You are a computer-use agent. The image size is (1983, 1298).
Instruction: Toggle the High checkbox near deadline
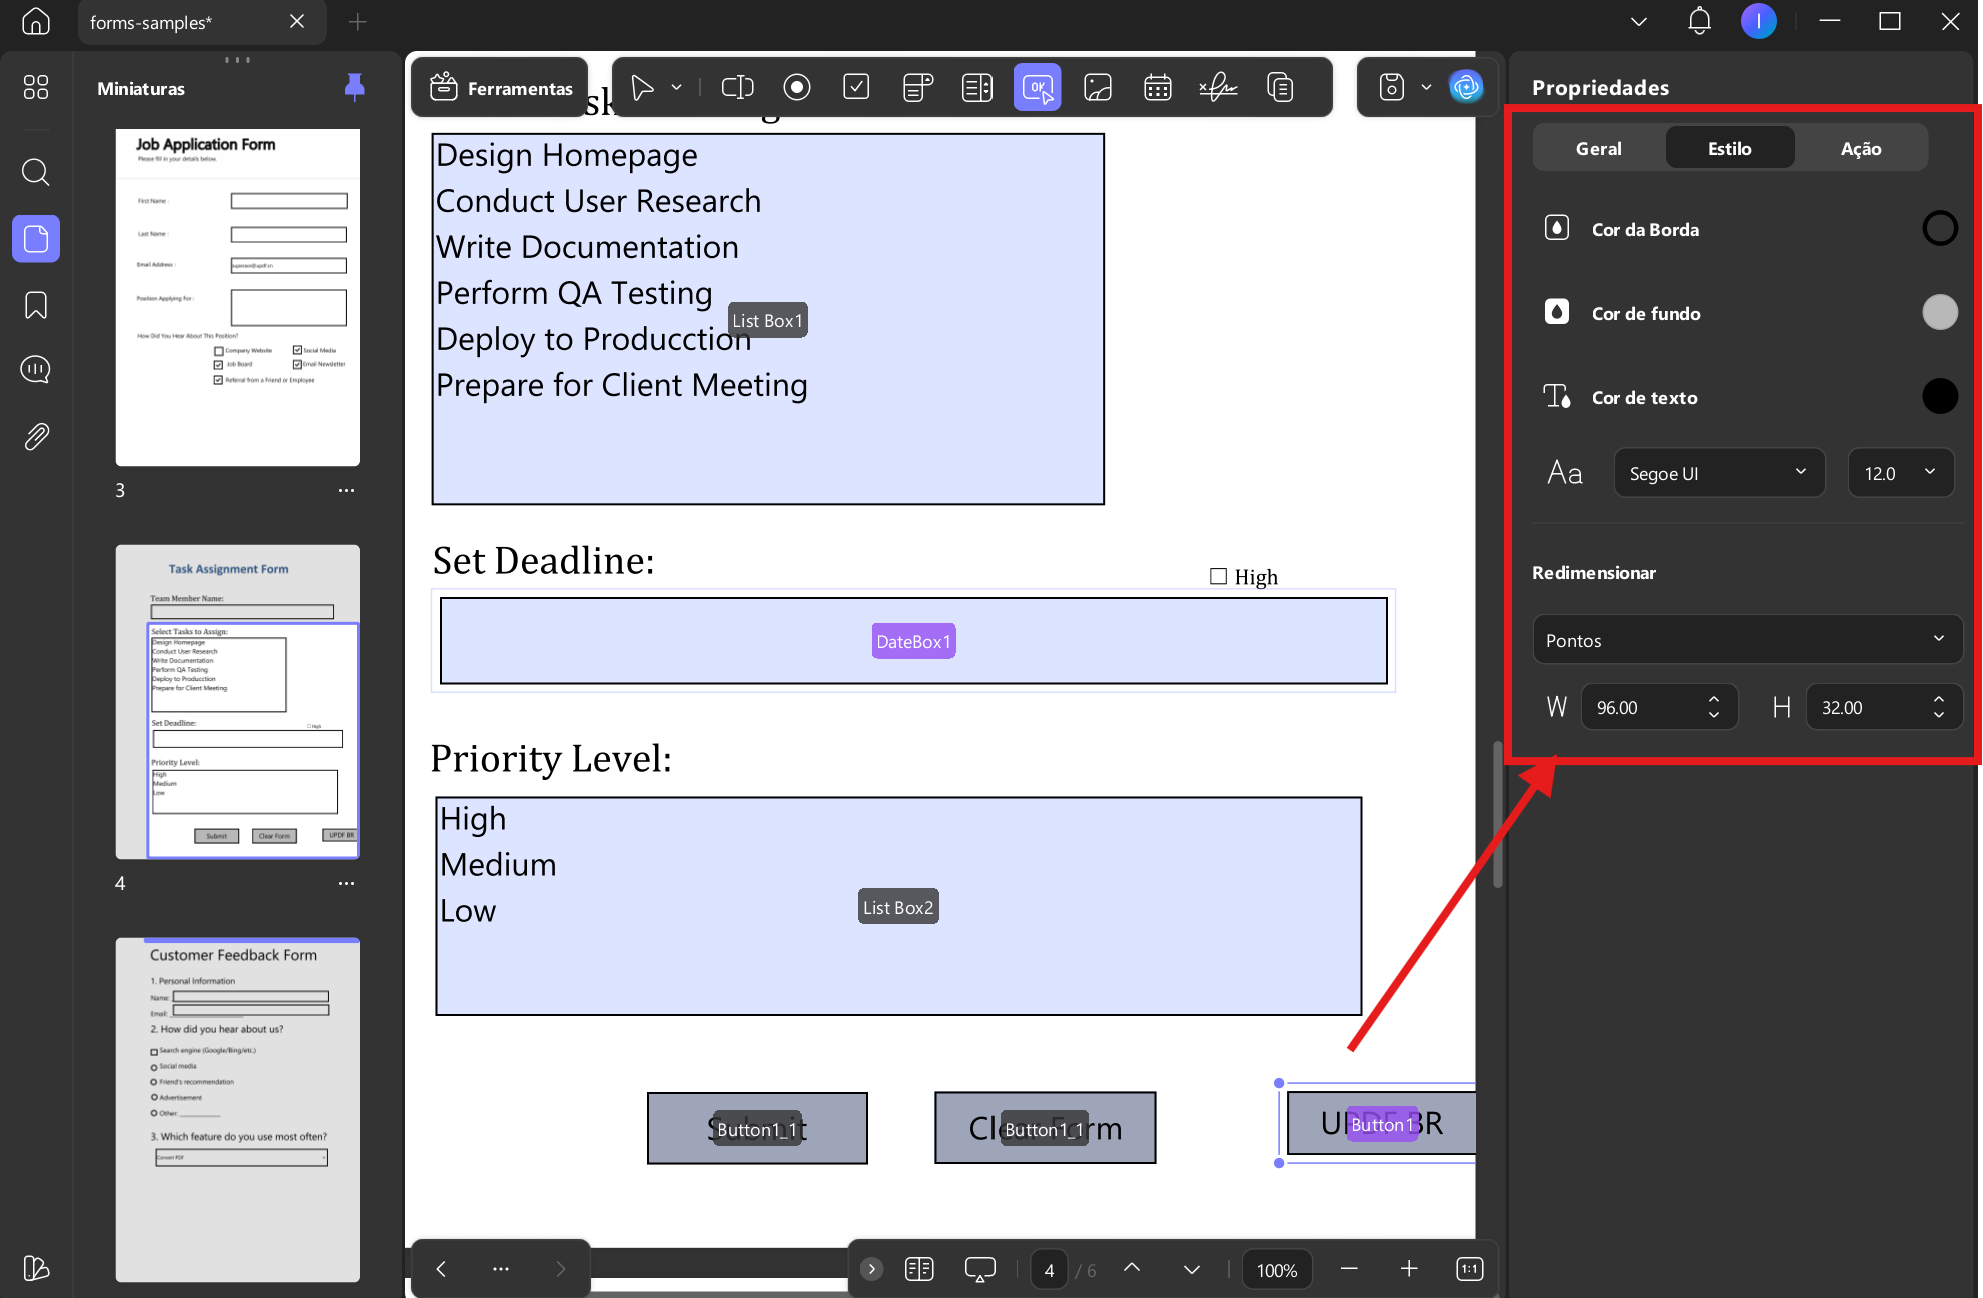1218,577
